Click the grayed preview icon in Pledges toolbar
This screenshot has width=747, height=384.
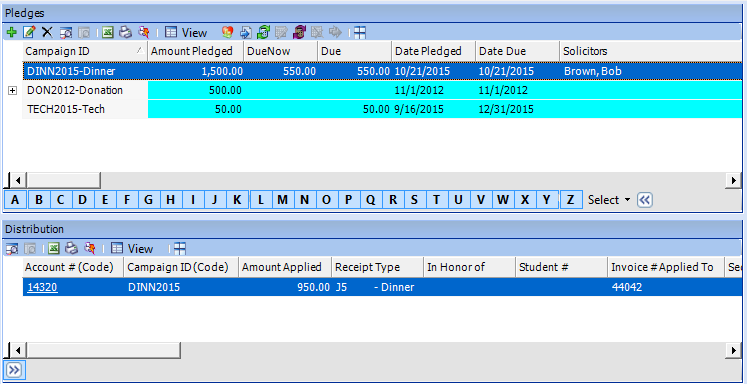tap(84, 32)
